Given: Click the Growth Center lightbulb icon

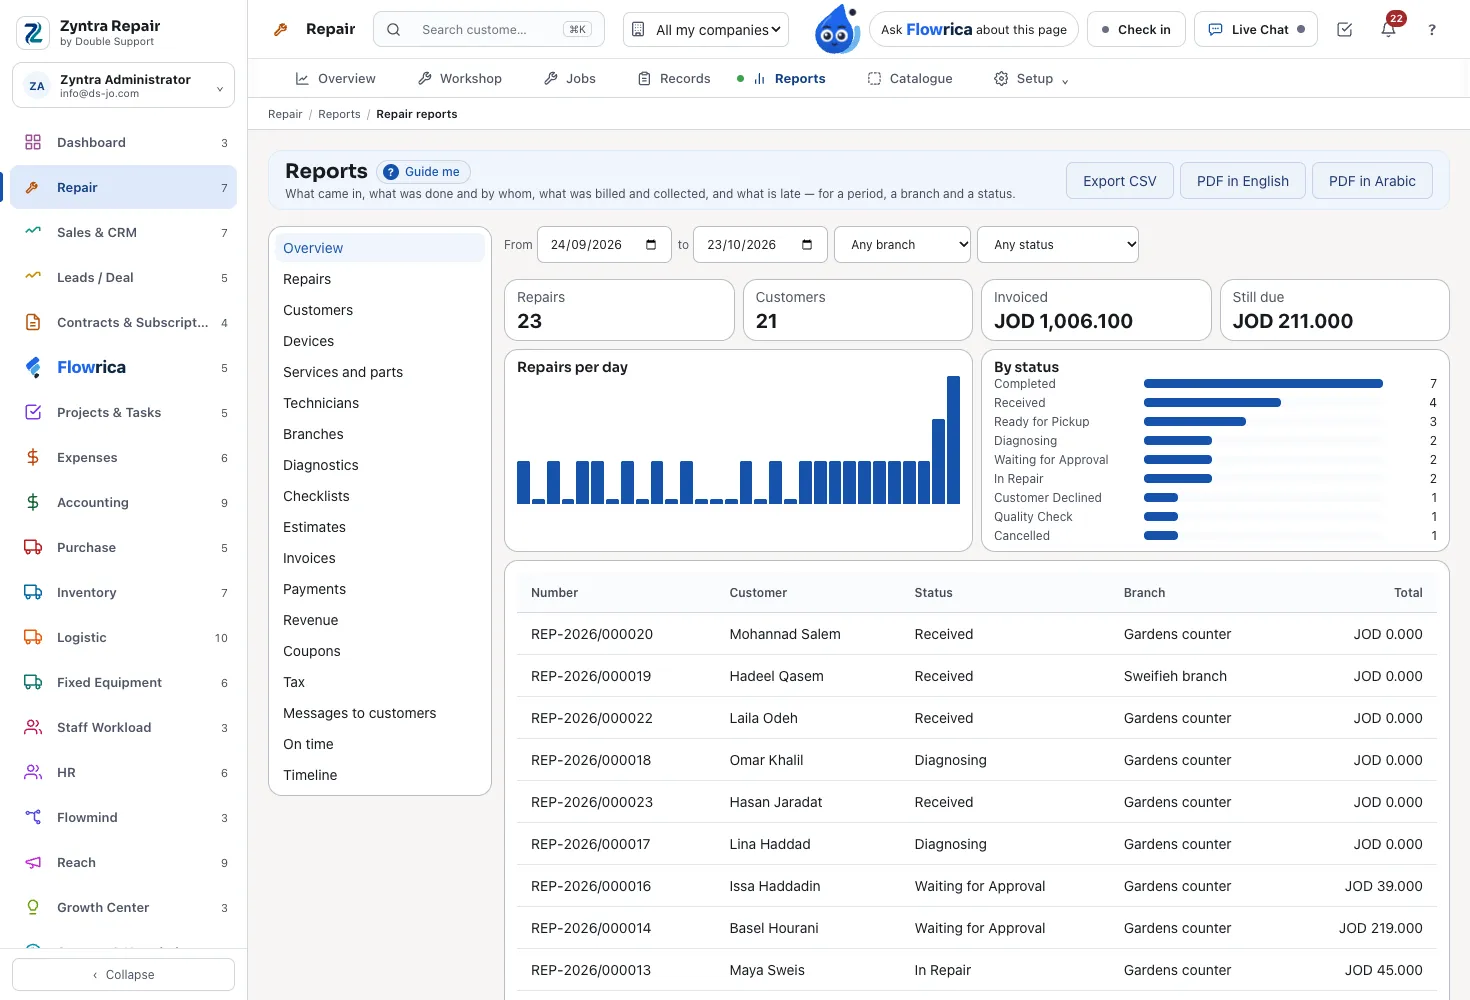Looking at the screenshot, I should 33,907.
